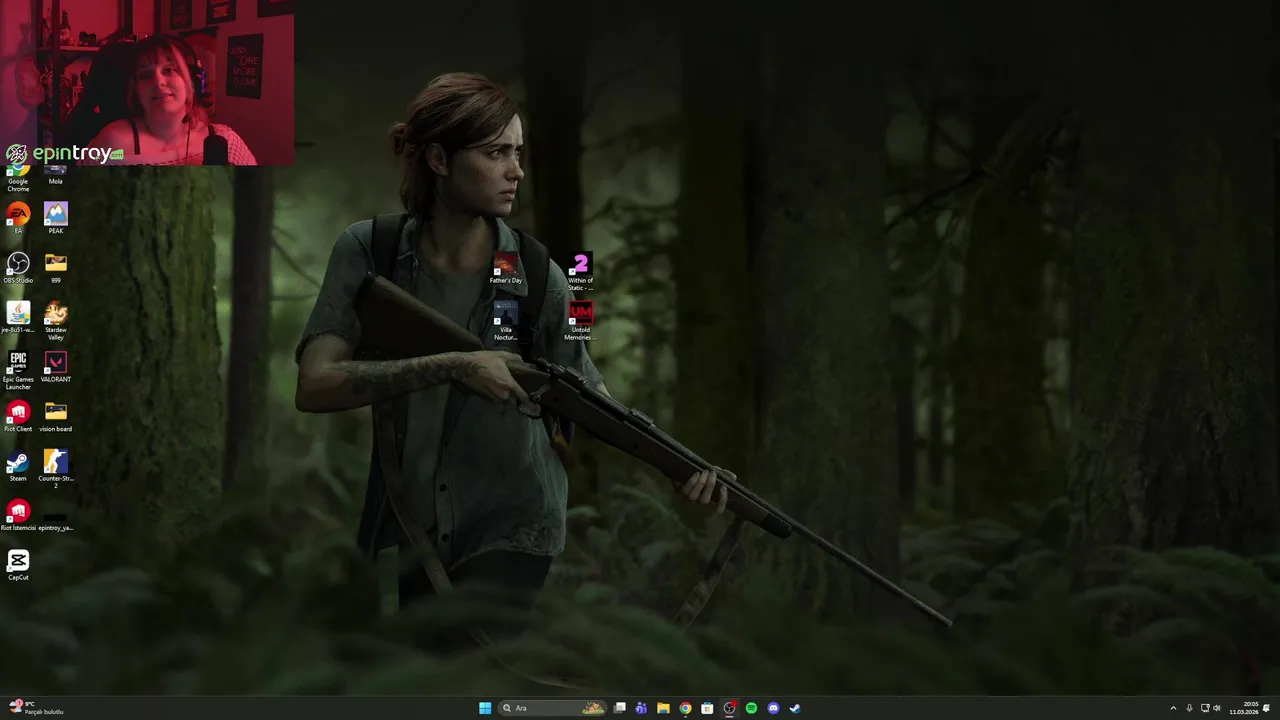Open Spotify from the taskbar
Screen dimensions: 1280x720
coord(751,708)
